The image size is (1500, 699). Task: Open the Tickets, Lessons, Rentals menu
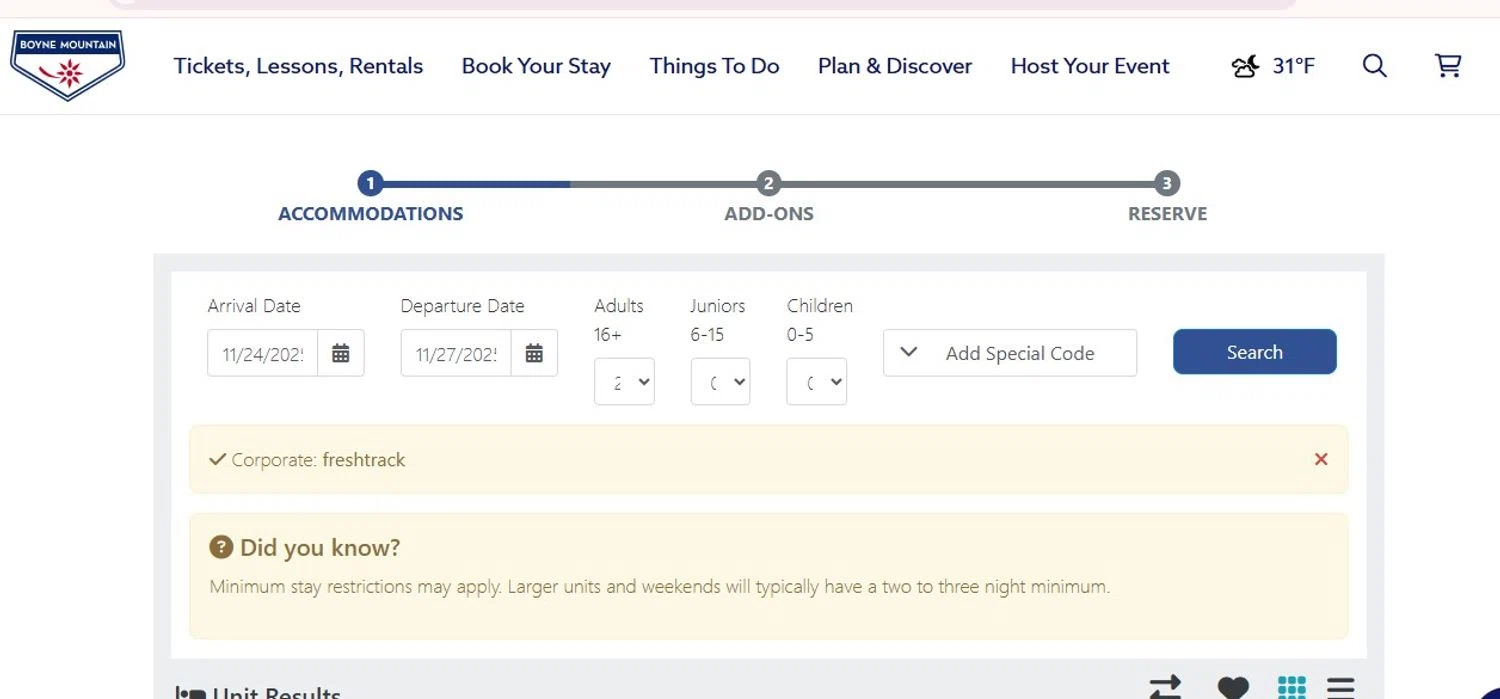[298, 66]
